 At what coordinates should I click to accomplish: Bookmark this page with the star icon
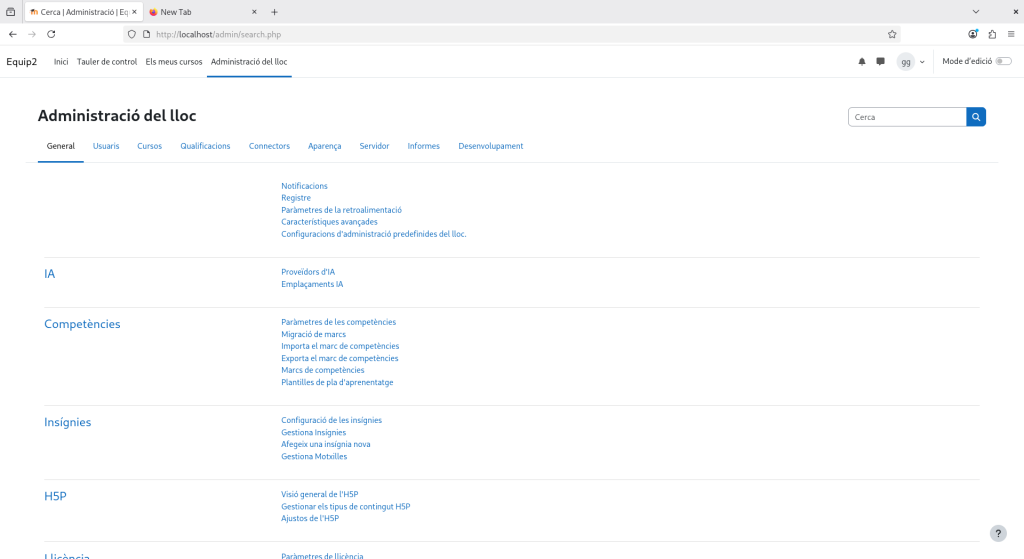892,34
